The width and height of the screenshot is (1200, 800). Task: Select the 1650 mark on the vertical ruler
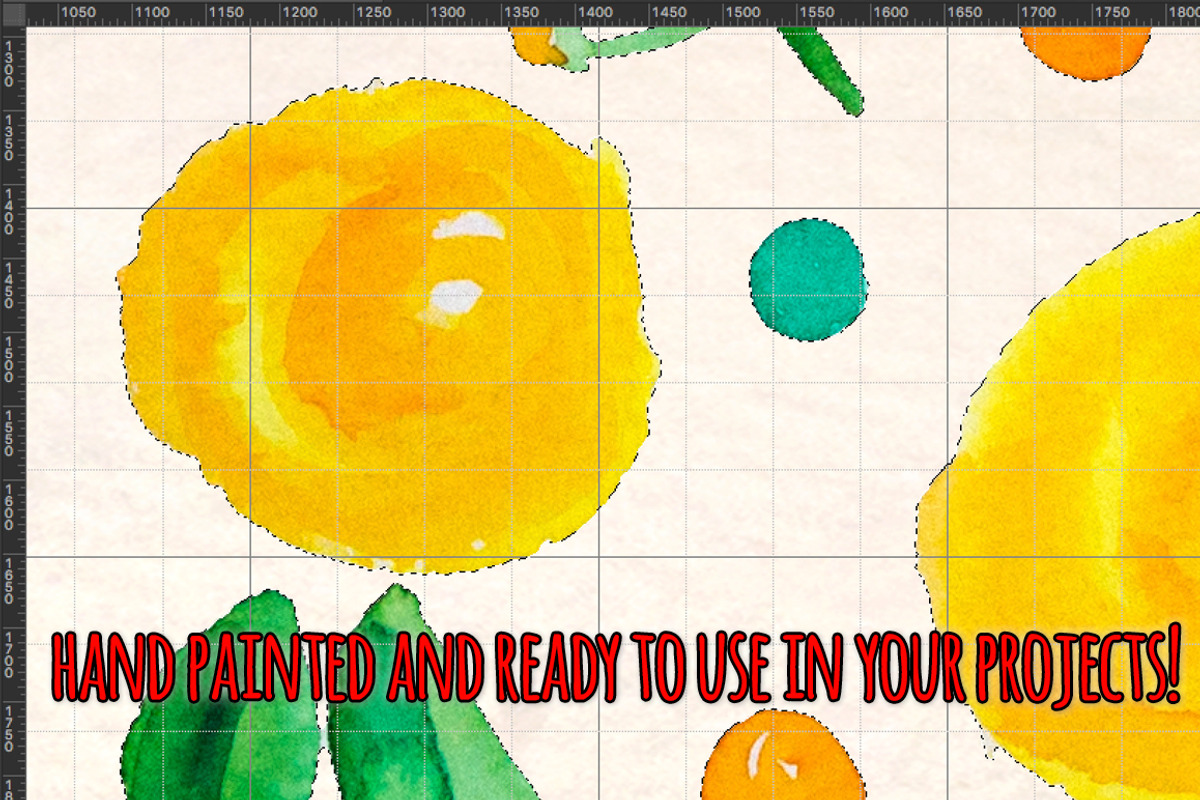[8, 581]
